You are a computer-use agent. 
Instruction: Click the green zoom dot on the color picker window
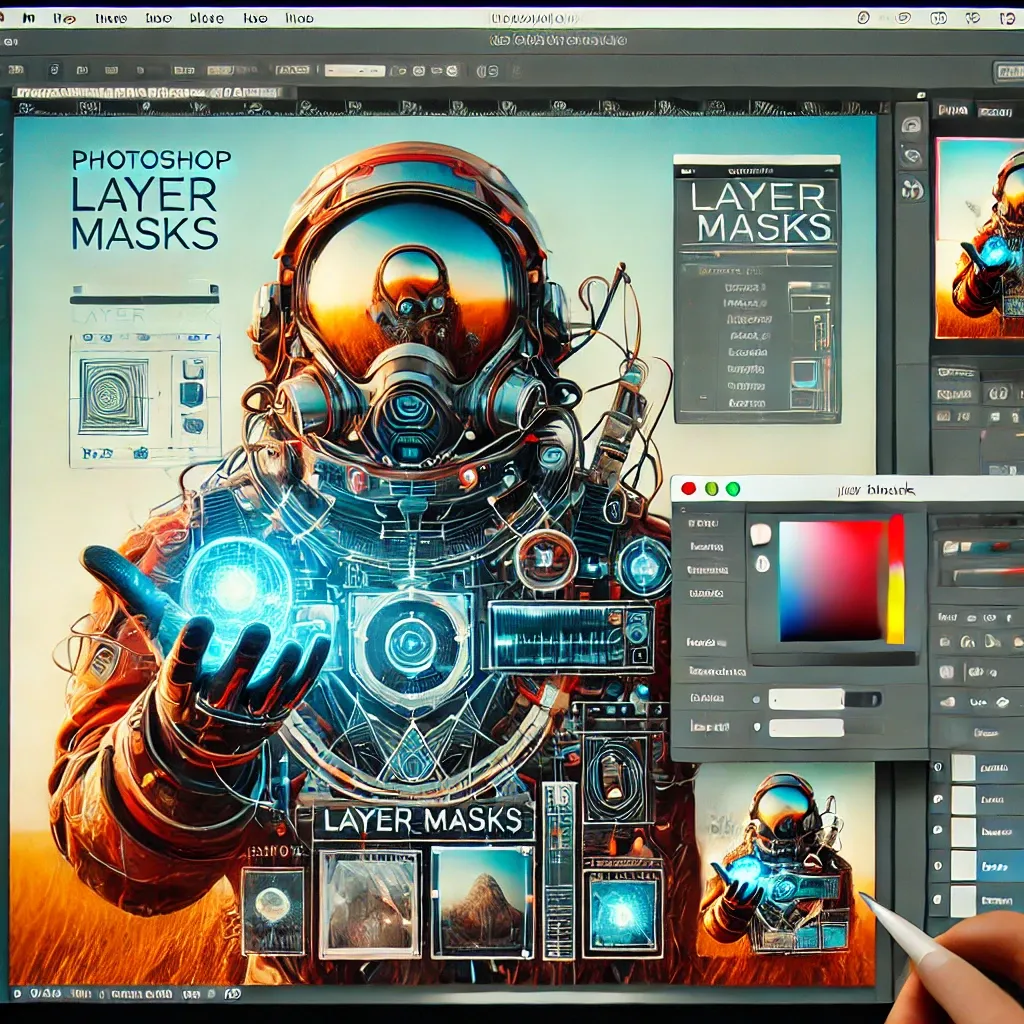click(733, 489)
